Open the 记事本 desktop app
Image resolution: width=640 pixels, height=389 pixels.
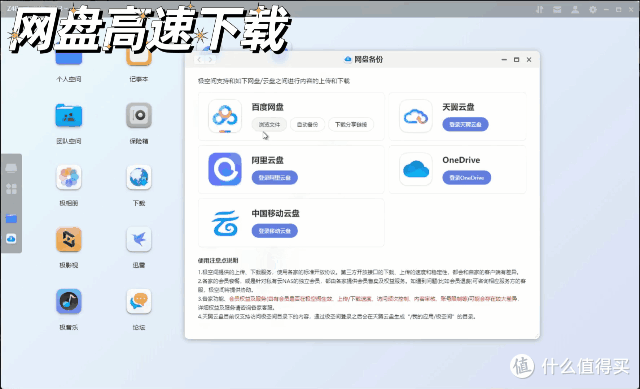tap(139, 55)
